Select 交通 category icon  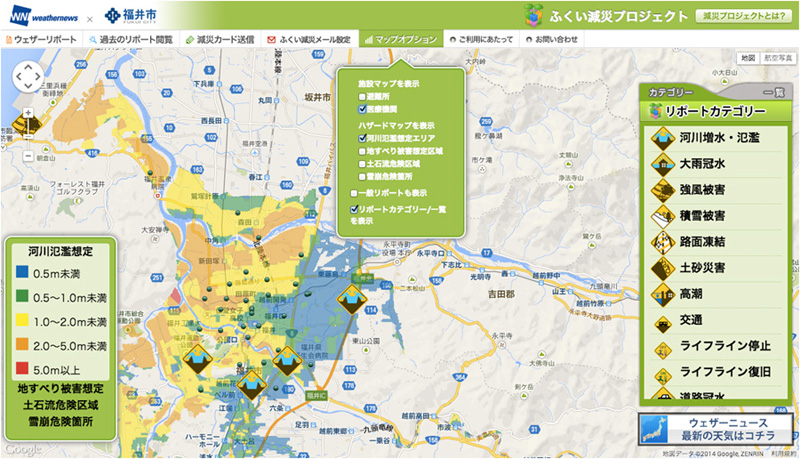click(x=663, y=322)
